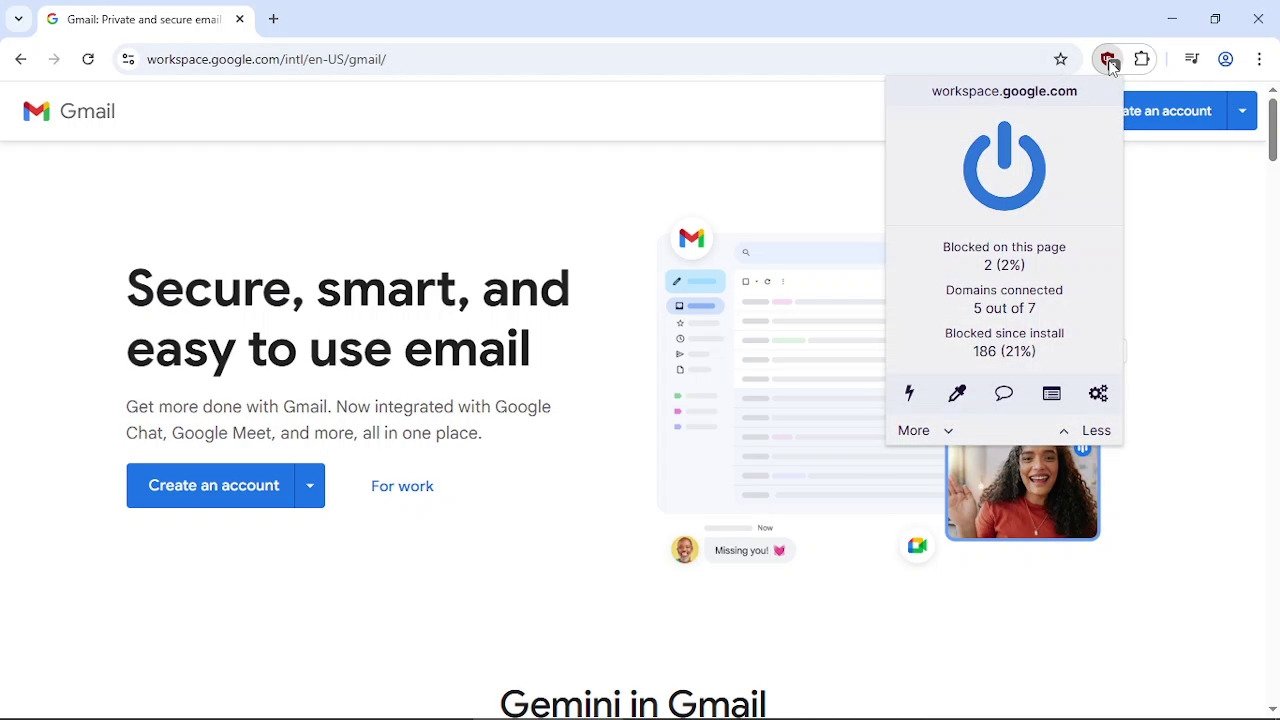The height and width of the screenshot is (720, 1280).
Task: Click the Missing you chat bubble
Action: (x=750, y=550)
